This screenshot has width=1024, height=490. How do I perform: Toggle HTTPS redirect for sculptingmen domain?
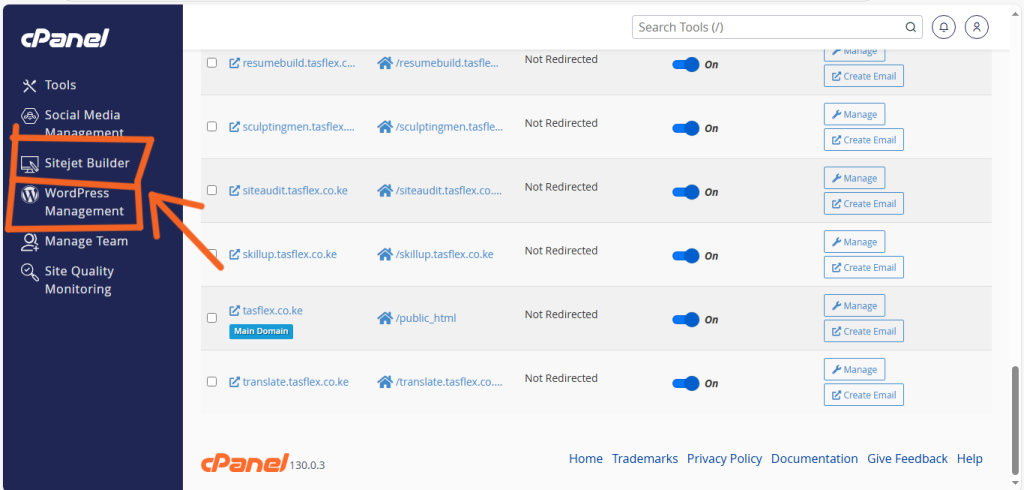tap(686, 128)
